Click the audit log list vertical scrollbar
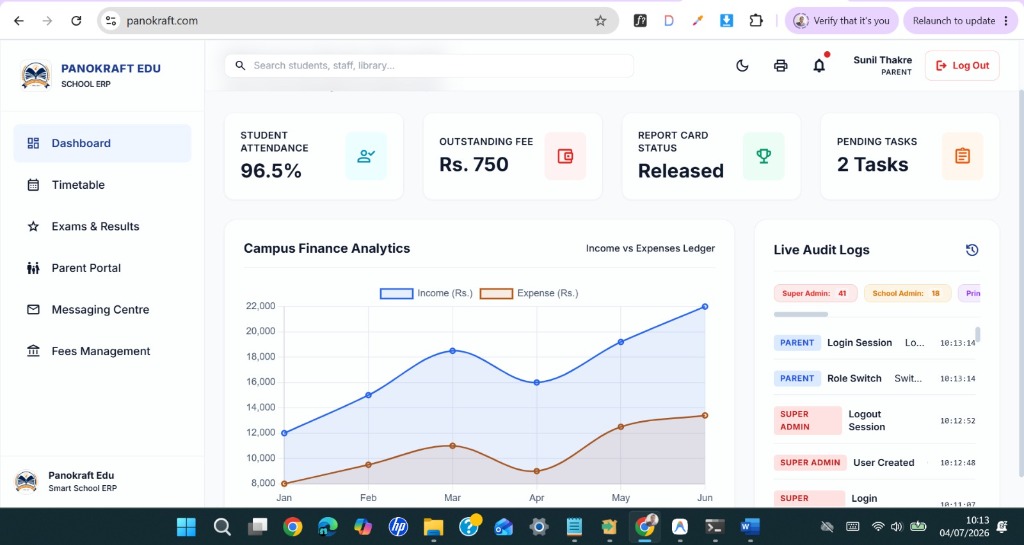Viewport: 1024px width, 545px height. click(x=977, y=335)
